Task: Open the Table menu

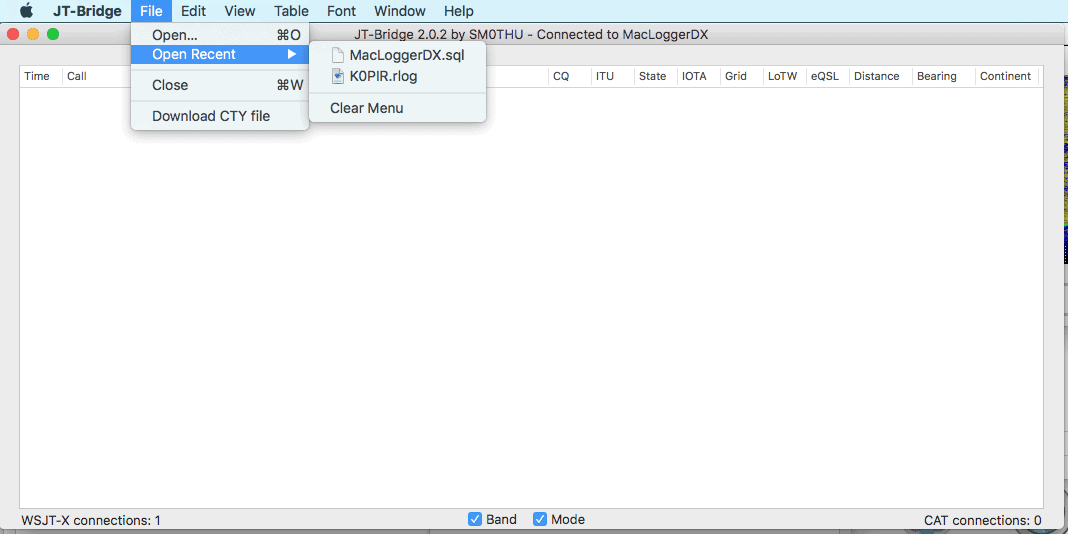Action: 292,11
